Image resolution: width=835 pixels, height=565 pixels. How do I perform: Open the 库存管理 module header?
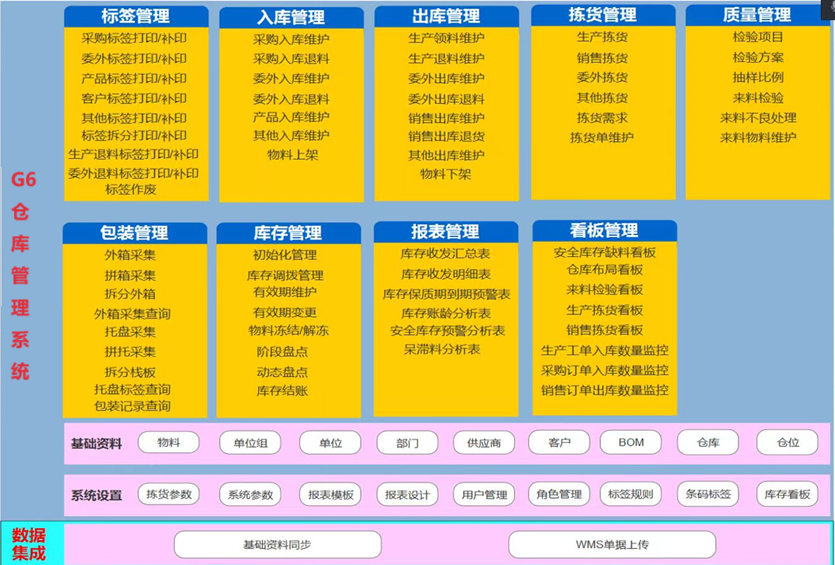coord(289,233)
